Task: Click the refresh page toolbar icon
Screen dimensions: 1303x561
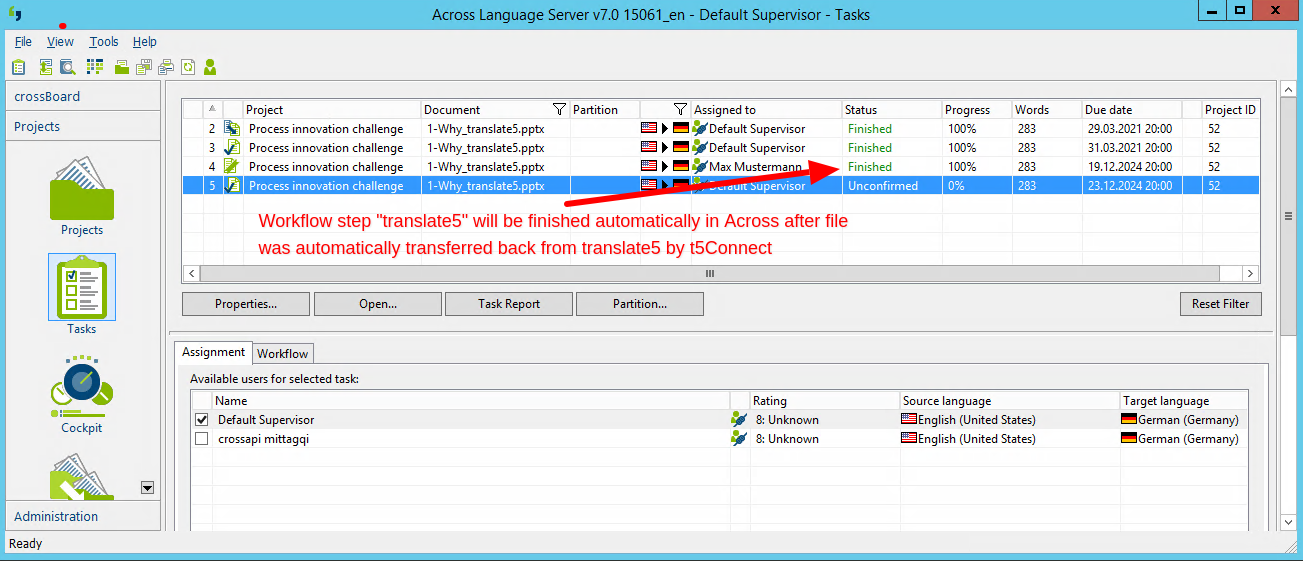Action: click(x=188, y=67)
